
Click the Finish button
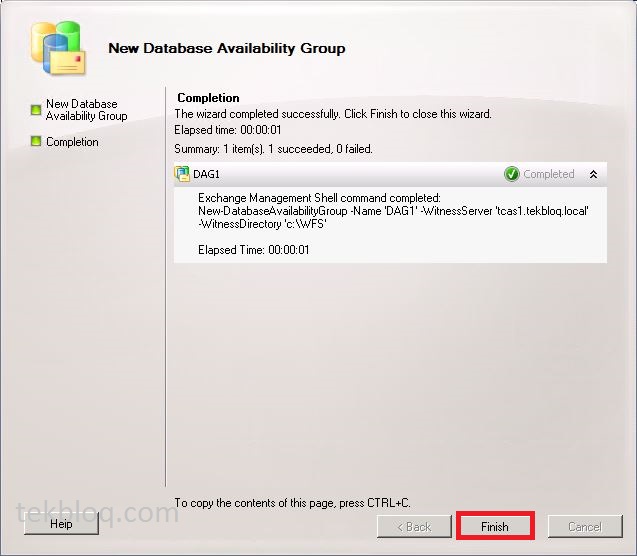click(495, 526)
